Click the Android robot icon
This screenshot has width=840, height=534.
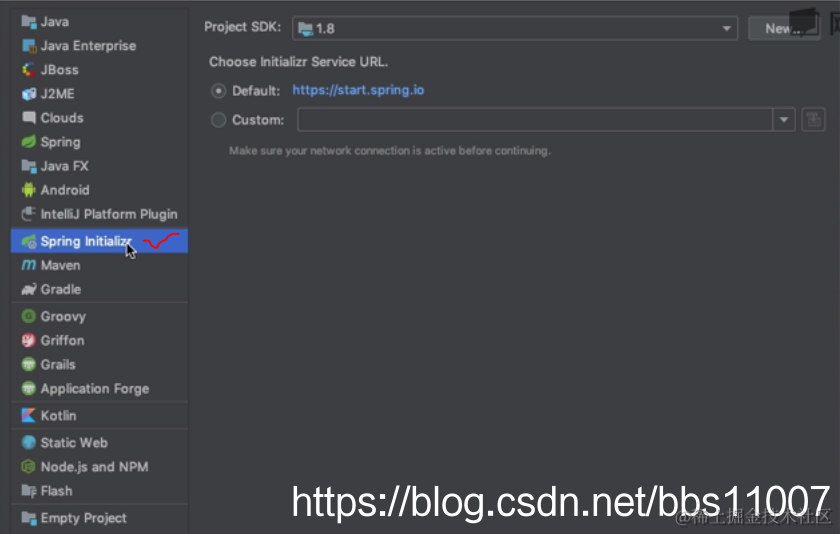coord(28,190)
